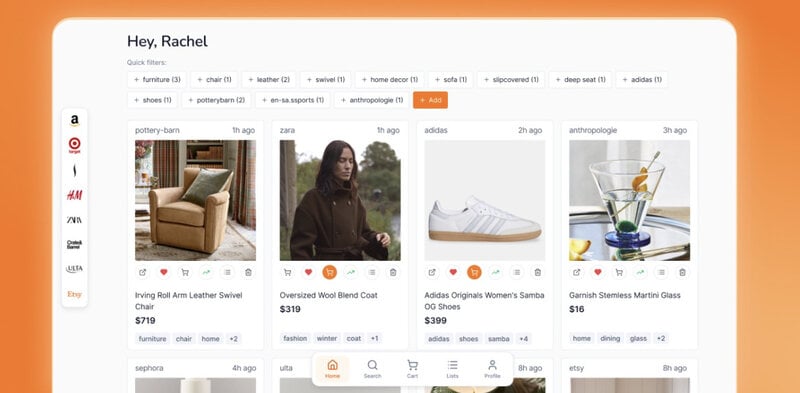This screenshot has width=800, height=393.
Task: Open the wool coat product image
Action: point(340,201)
